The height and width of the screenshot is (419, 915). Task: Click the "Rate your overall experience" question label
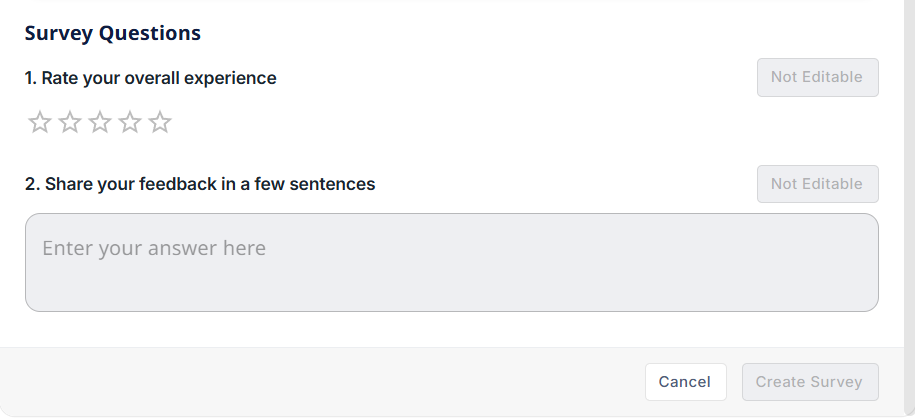[159, 78]
